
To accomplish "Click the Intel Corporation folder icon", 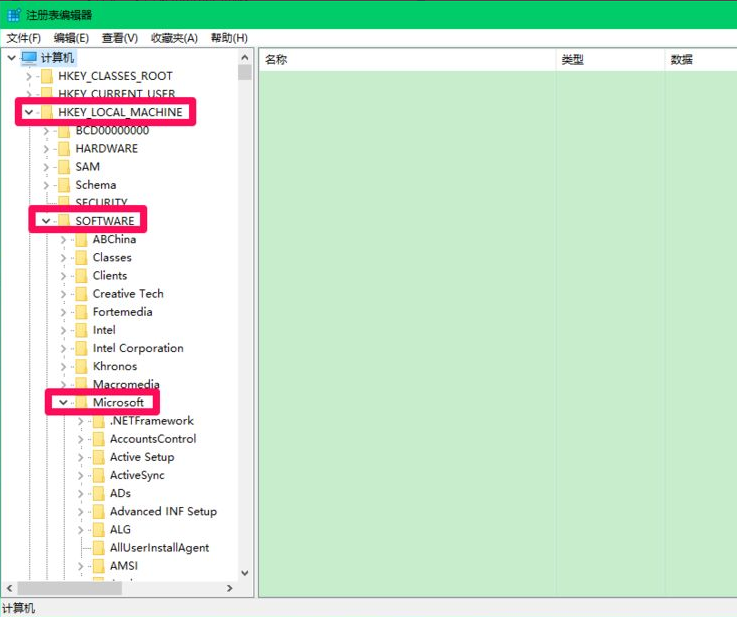I will 81,349.
